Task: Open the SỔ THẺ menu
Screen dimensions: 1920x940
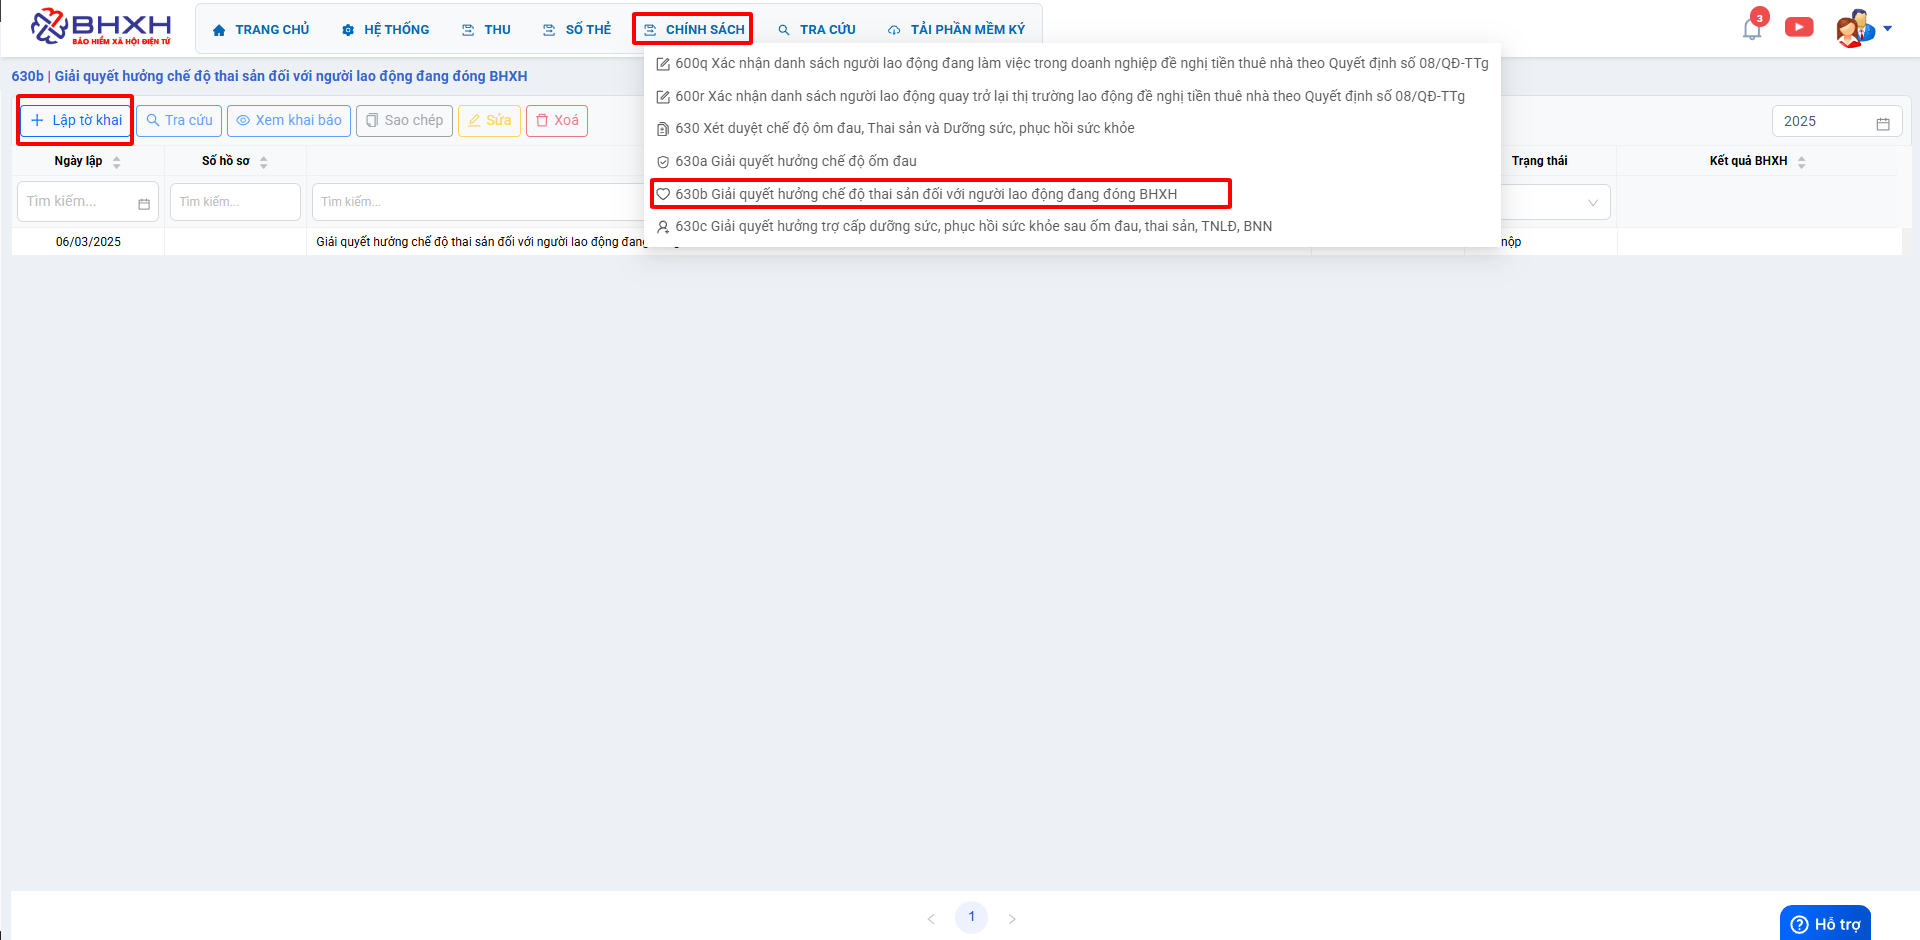Action: point(577,29)
